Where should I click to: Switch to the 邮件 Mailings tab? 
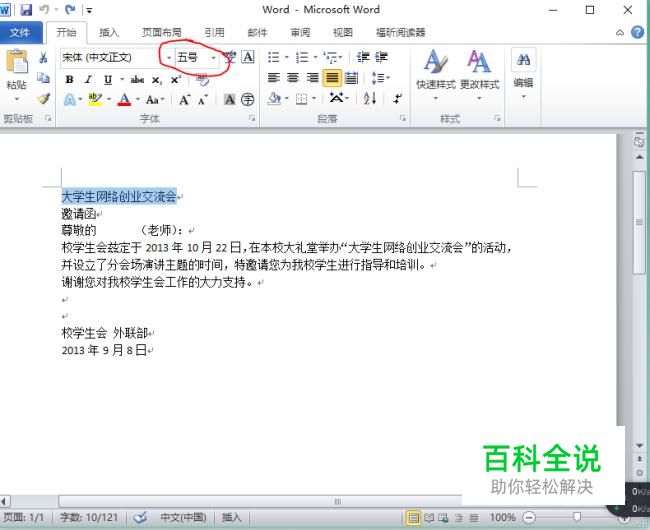coord(257,32)
